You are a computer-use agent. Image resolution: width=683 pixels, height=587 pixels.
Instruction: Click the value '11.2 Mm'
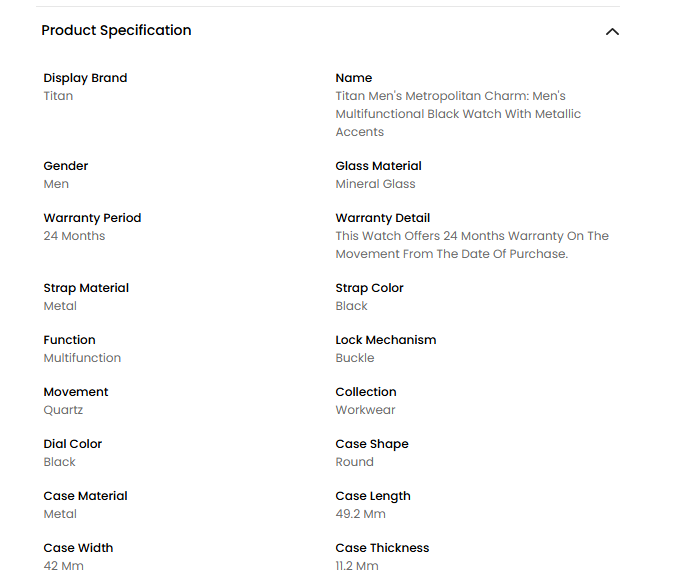[357, 566]
